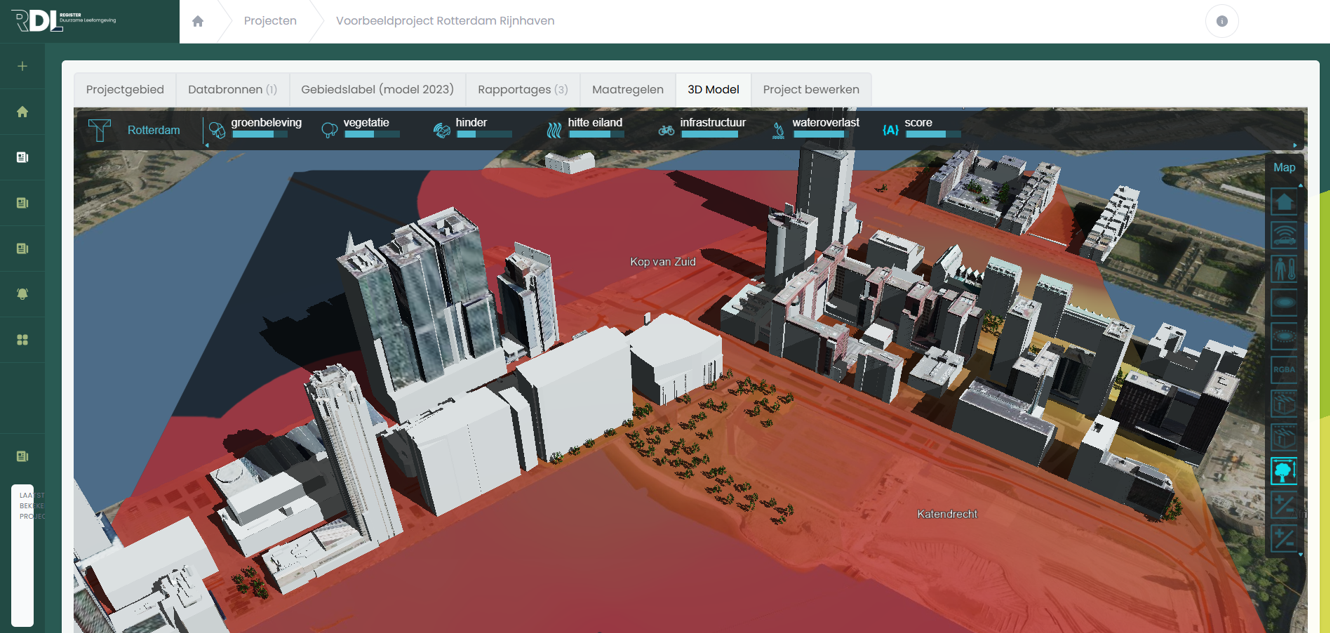Open the info icon at top right
This screenshot has width=1330, height=633.
[1221, 21]
